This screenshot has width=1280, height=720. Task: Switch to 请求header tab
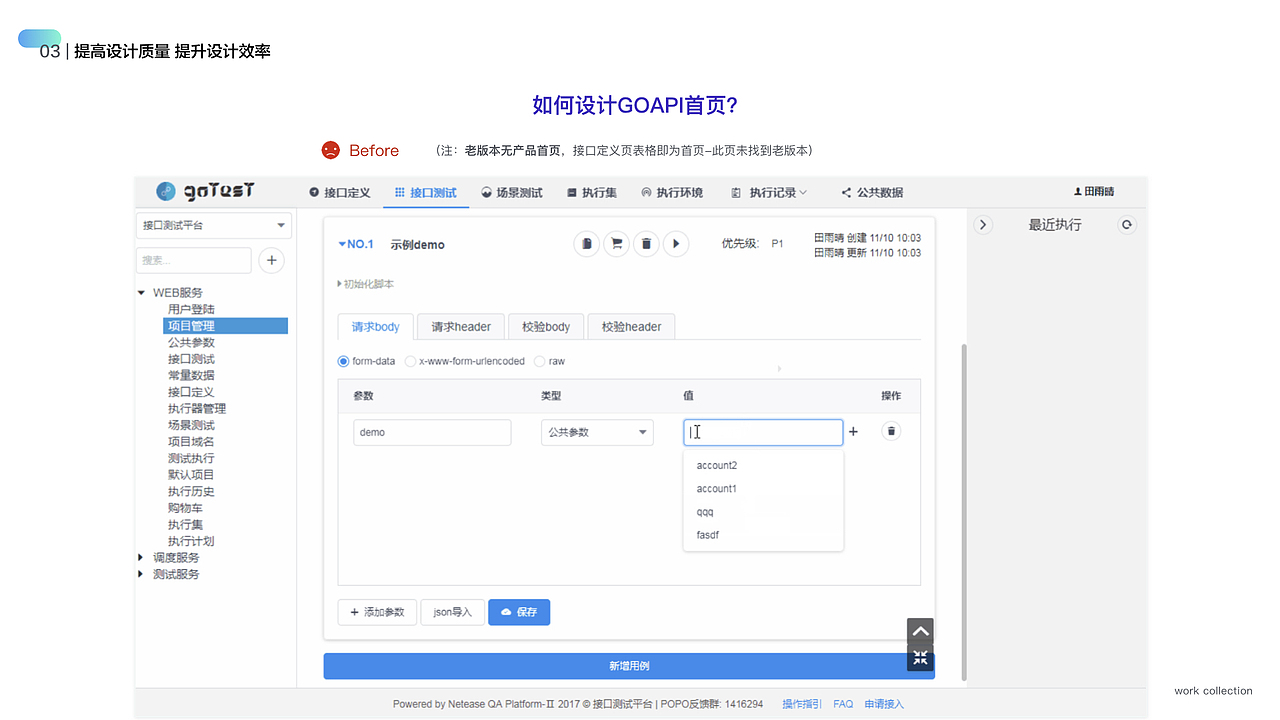click(461, 327)
